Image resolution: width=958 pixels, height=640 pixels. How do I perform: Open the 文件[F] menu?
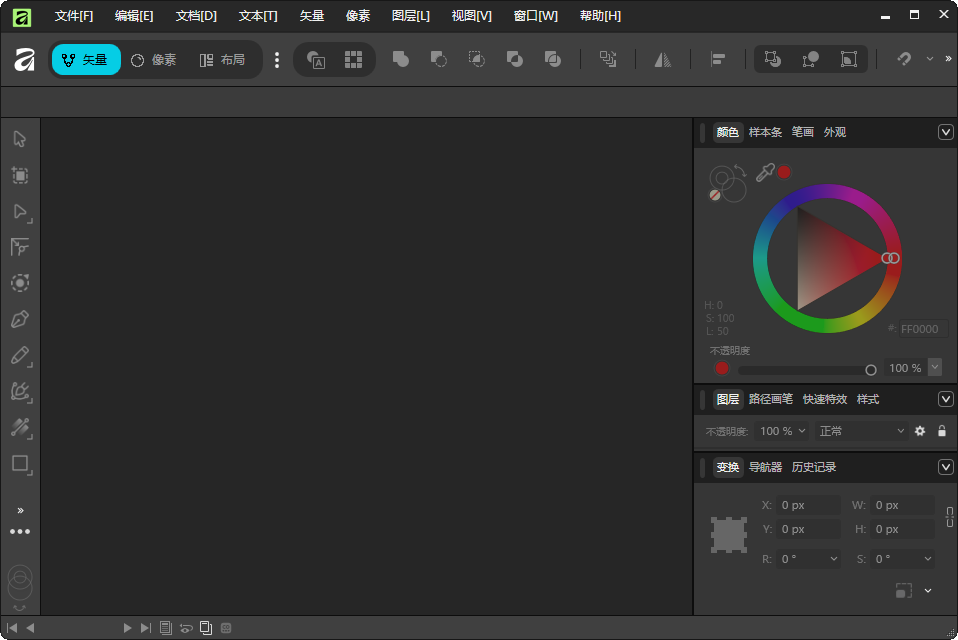tap(74, 16)
